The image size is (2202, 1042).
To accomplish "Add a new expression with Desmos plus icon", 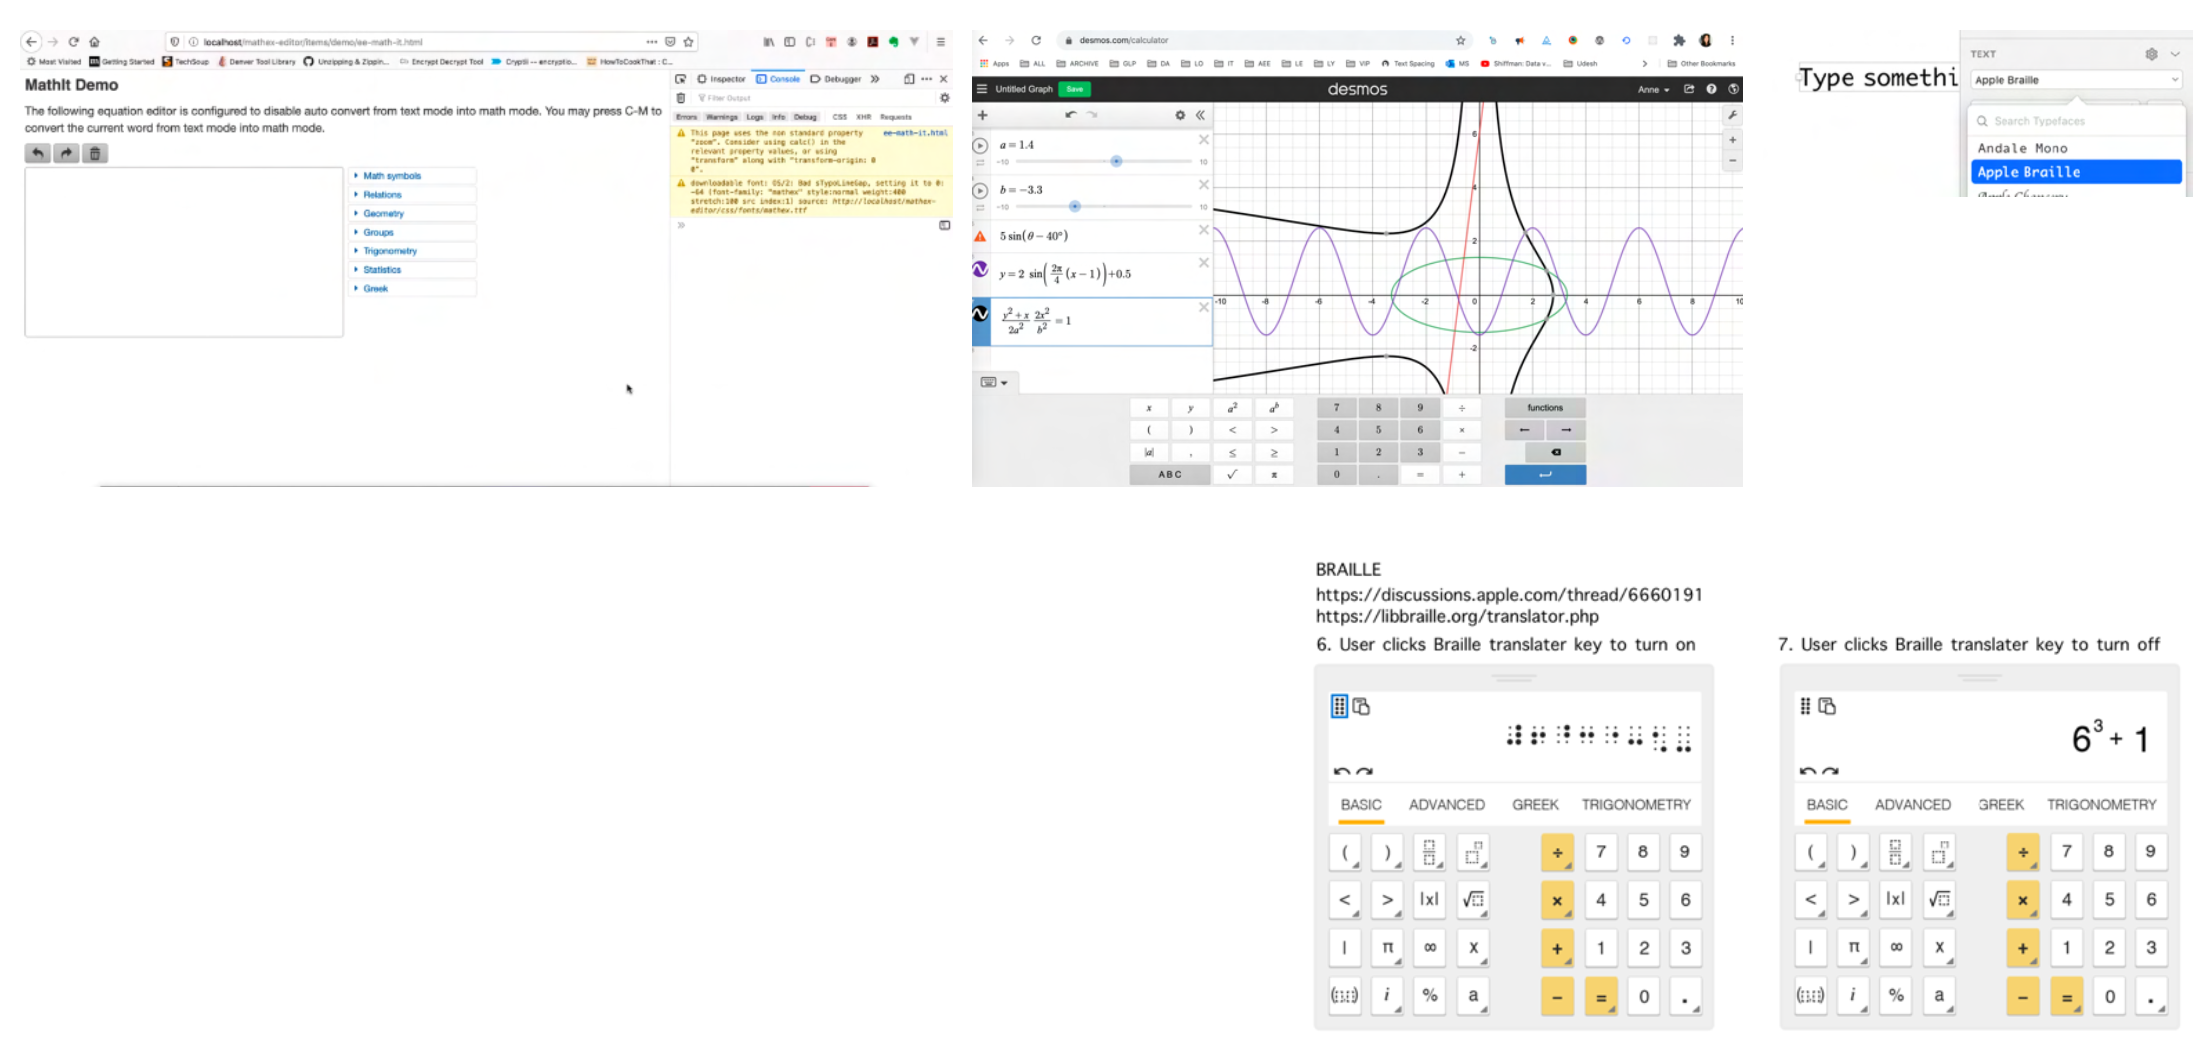I will (983, 115).
